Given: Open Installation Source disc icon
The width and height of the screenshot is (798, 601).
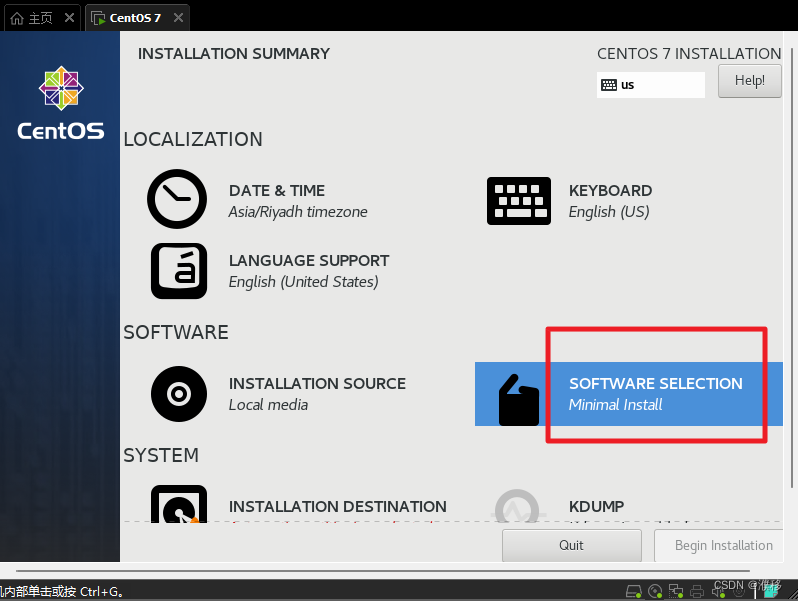Looking at the screenshot, I should point(179,394).
